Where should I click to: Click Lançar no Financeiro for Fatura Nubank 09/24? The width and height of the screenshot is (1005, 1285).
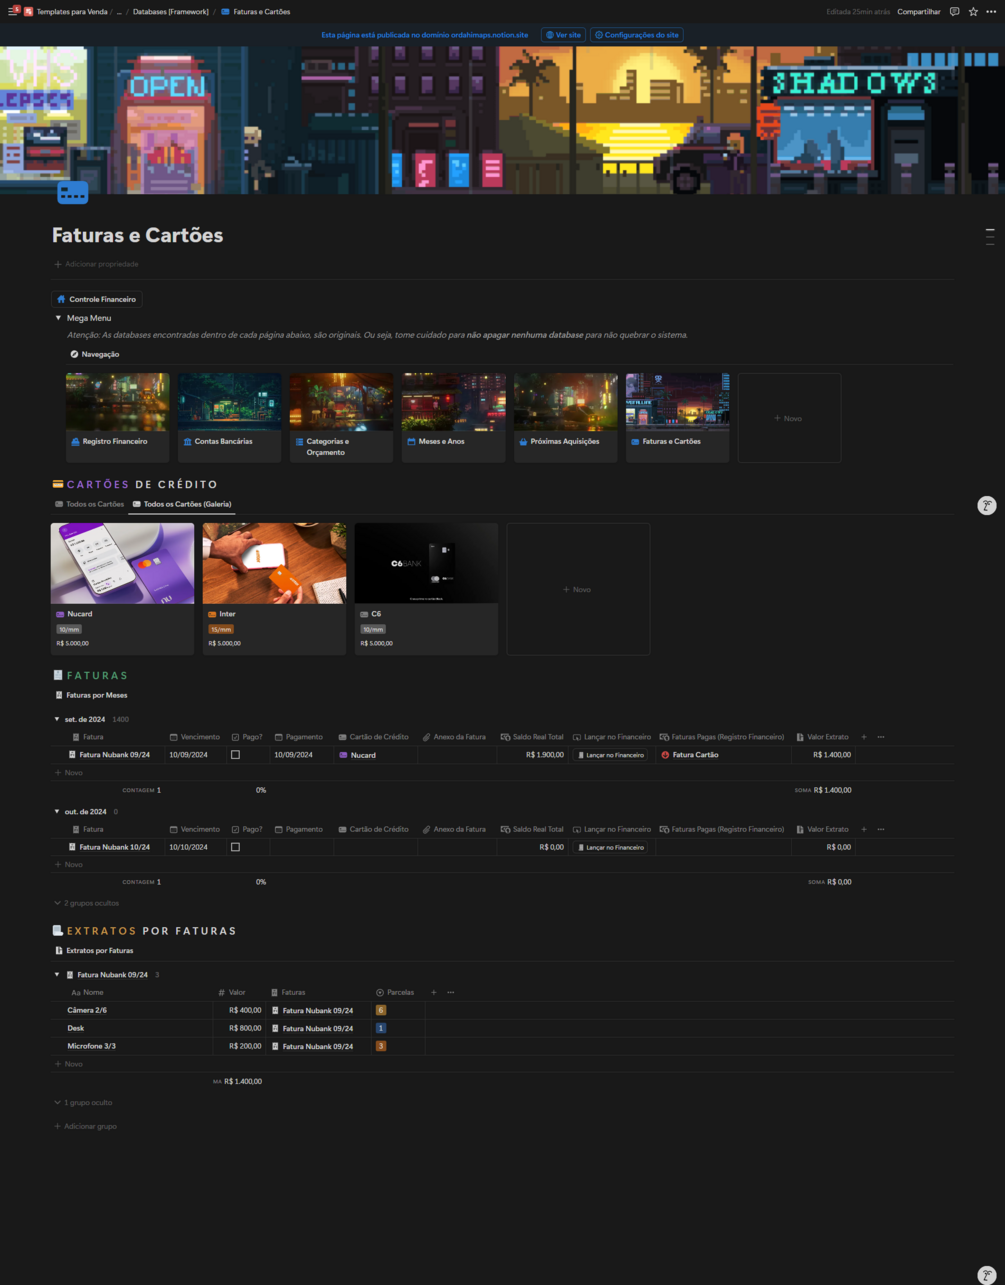pyautogui.click(x=612, y=755)
